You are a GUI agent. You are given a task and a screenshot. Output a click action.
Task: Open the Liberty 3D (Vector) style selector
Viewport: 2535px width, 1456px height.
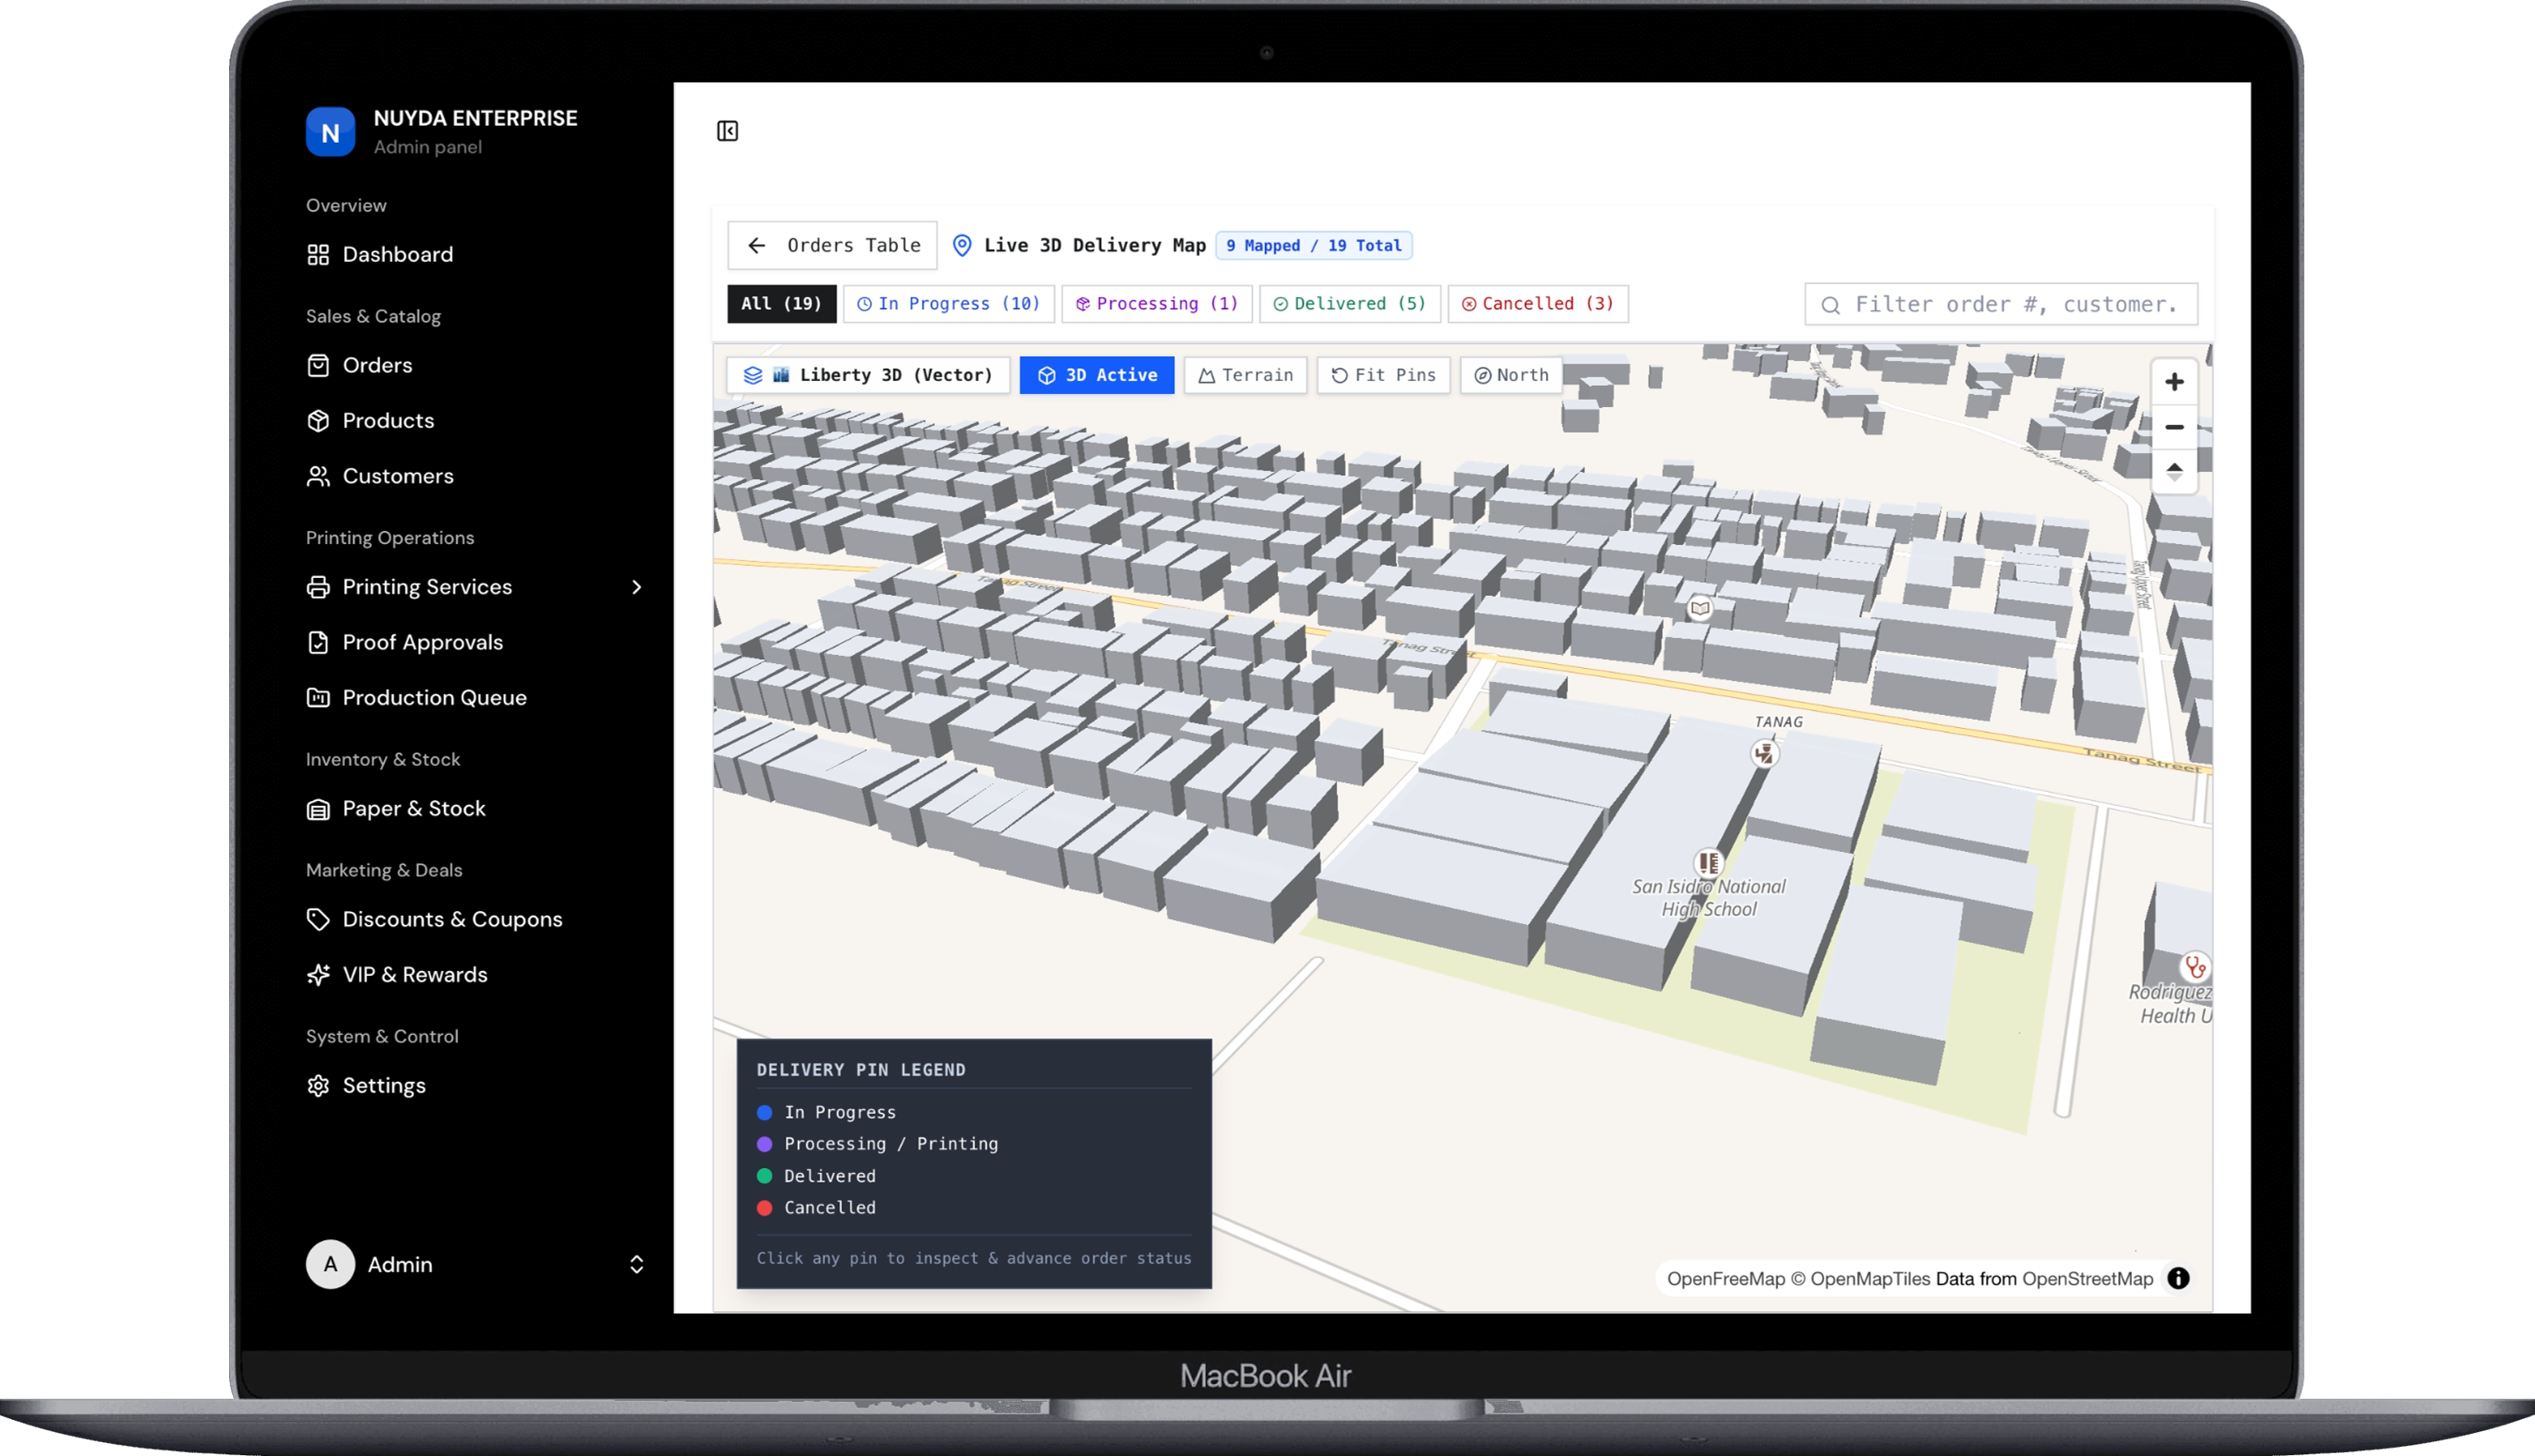pos(867,375)
